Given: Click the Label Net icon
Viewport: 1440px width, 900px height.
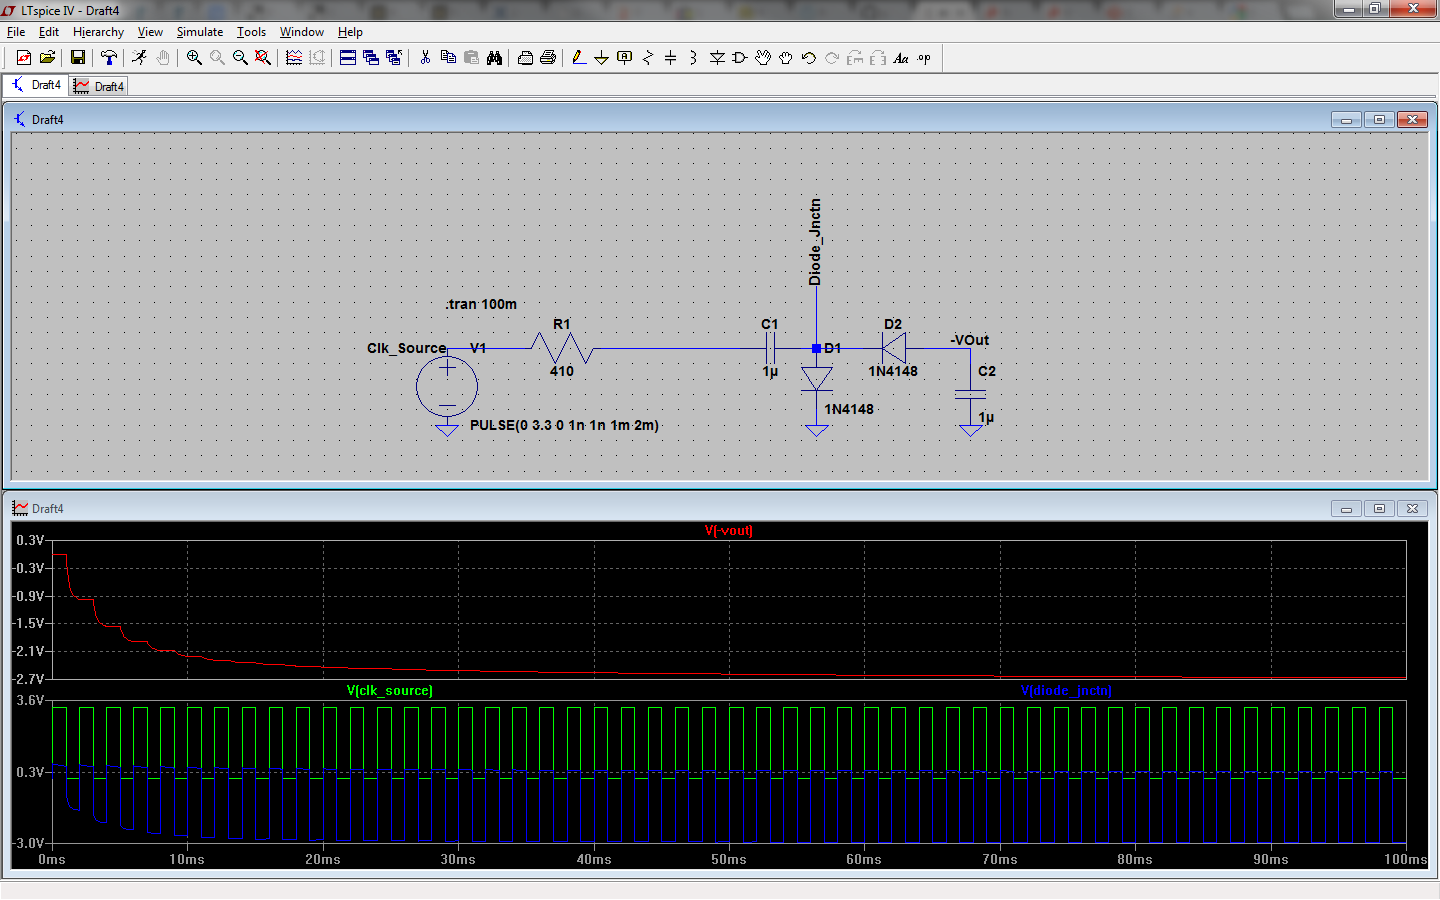Looking at the screenshot, I should tap(625, 58).
